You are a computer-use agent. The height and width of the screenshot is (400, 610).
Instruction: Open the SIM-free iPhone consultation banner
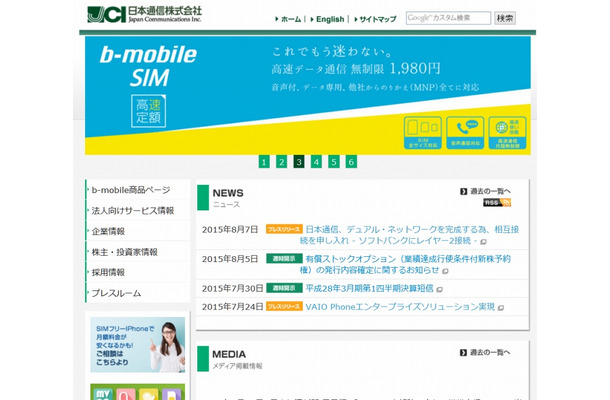[138, 345]
